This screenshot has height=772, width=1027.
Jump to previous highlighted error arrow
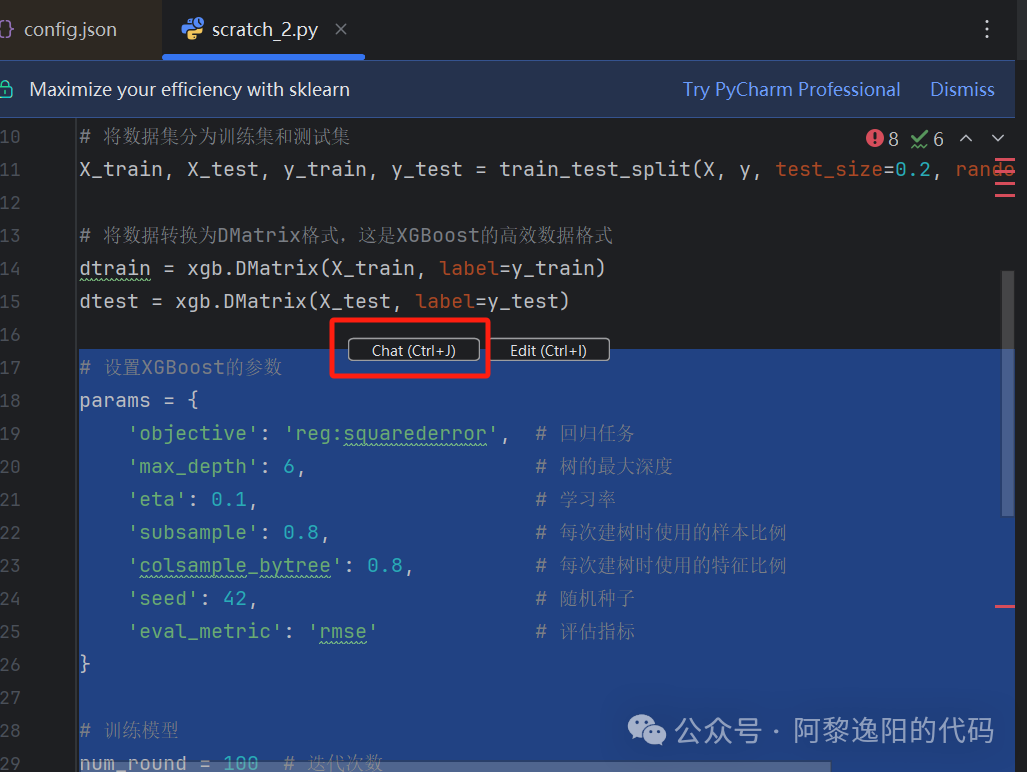point(965,138)
